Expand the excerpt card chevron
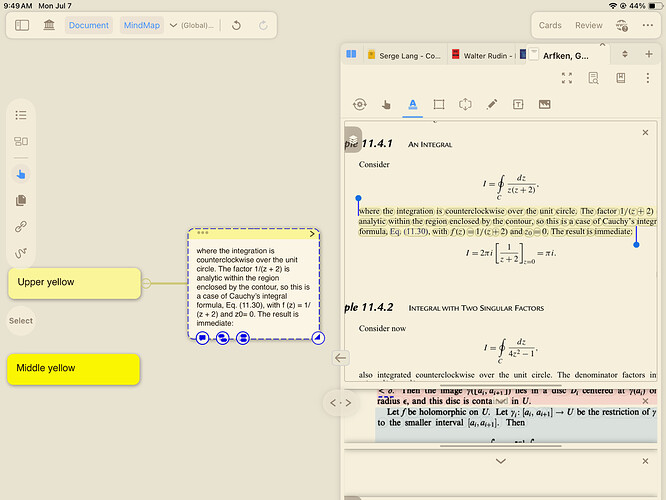The image size is (666, 500). [312, 234]
